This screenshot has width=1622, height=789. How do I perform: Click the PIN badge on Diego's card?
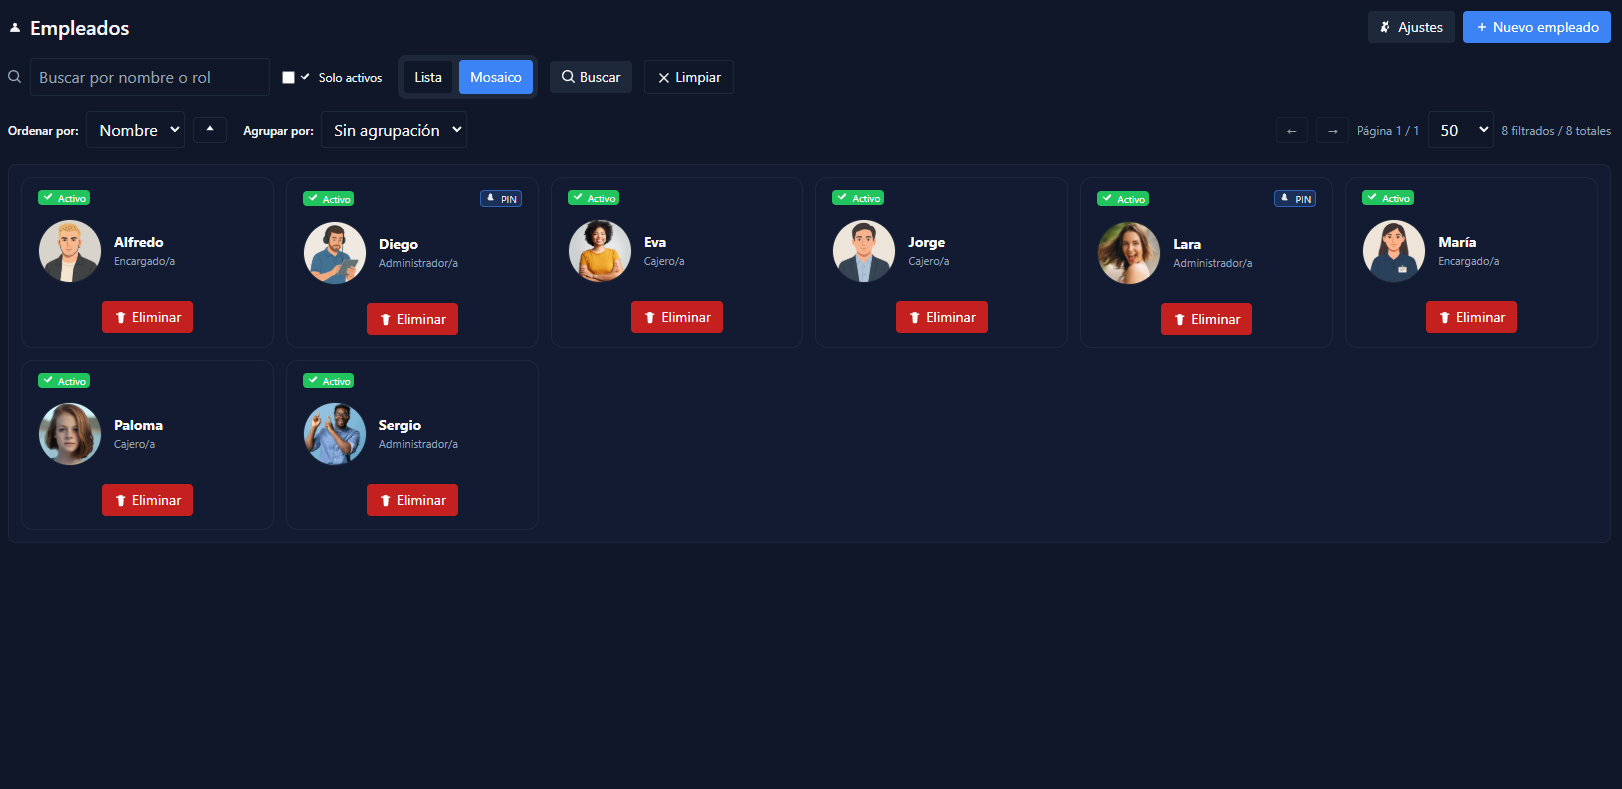pos(501,199)
